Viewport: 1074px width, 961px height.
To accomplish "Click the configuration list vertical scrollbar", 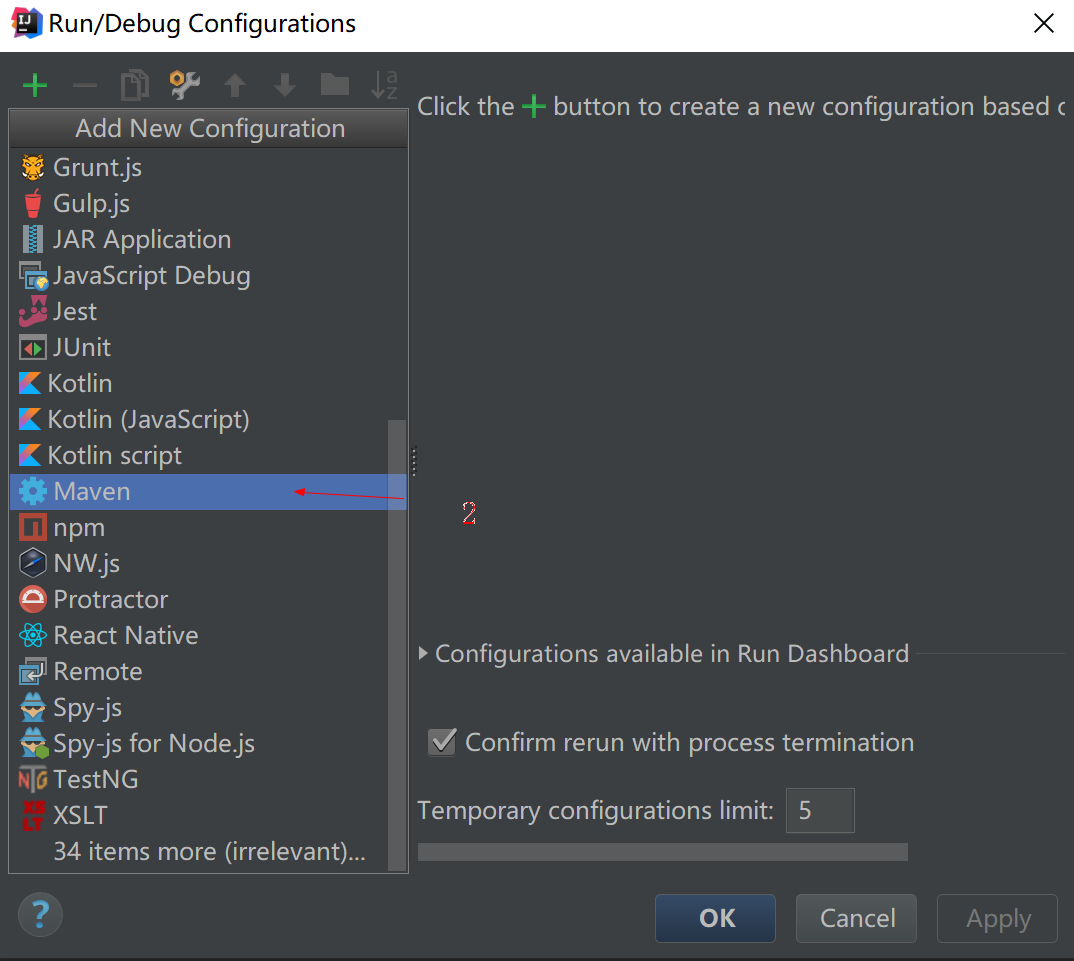I will click(x=397, y=645).
